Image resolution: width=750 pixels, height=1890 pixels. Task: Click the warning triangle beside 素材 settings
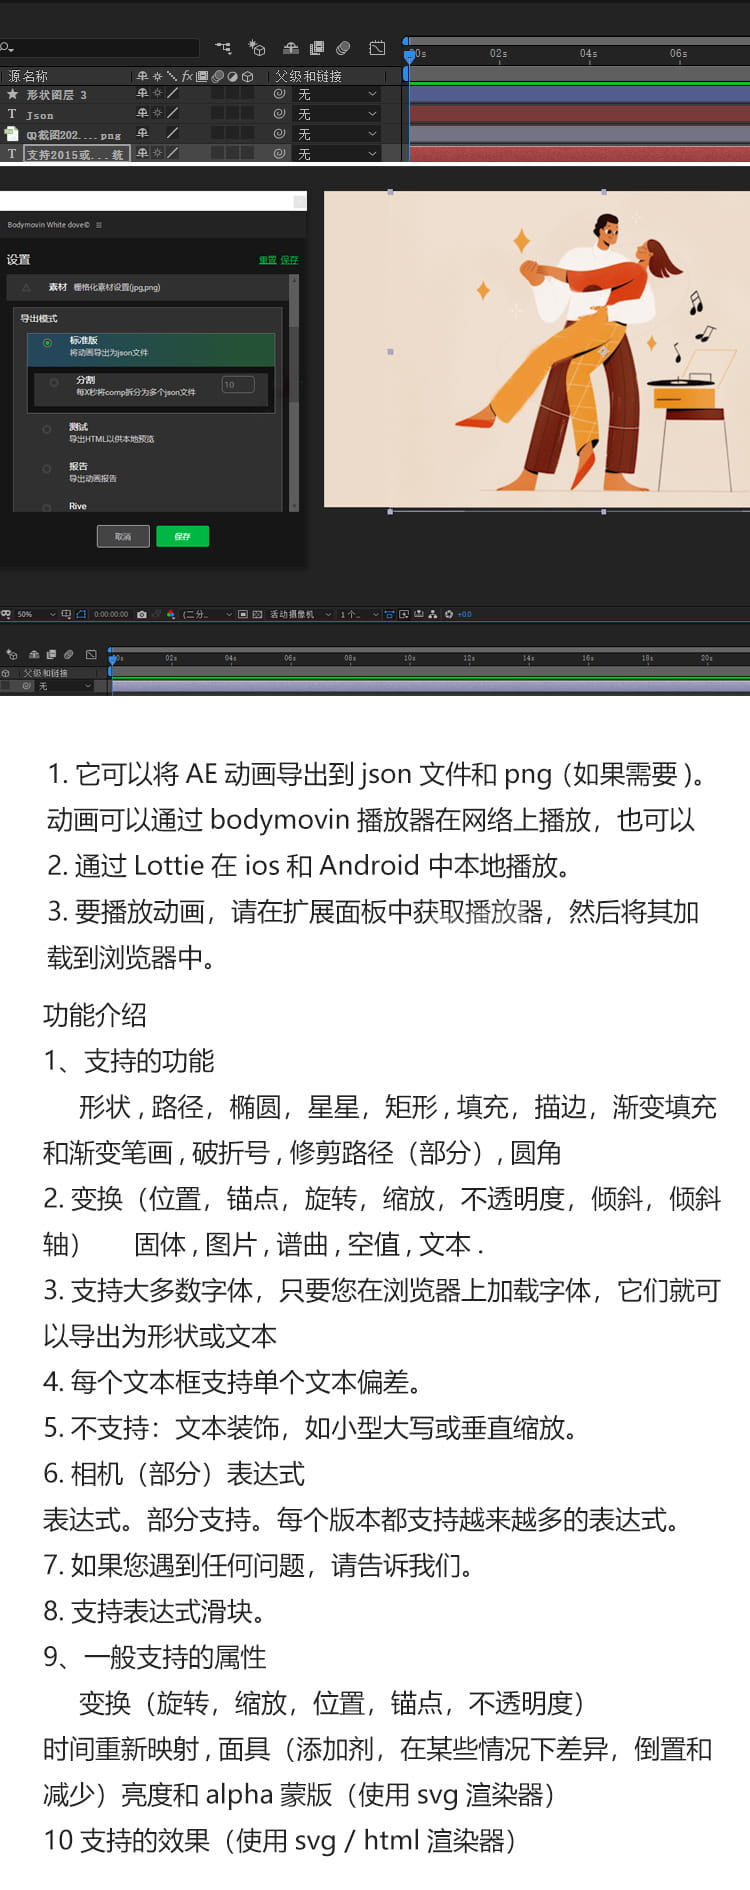click(x=26, y=288)
